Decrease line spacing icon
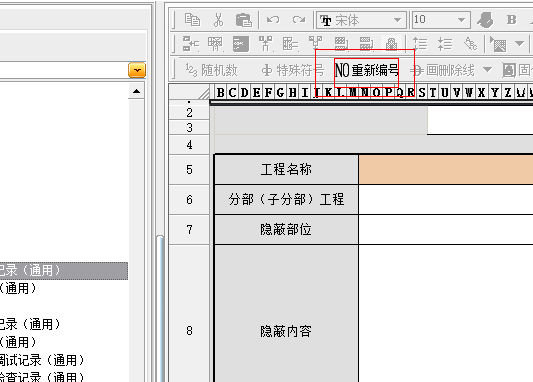The image size is (533, 382). 445,44
